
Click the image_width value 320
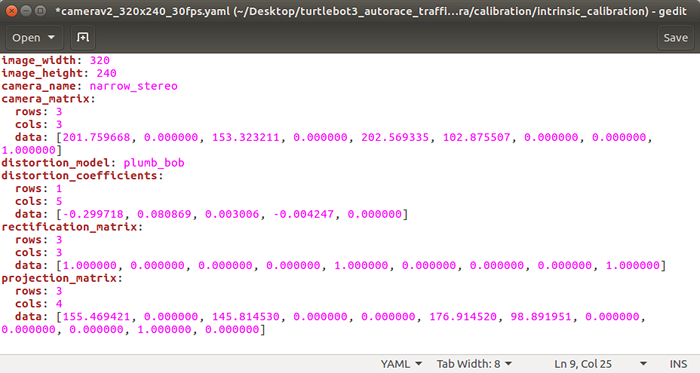pyautogui.click(x=100, y=60)
